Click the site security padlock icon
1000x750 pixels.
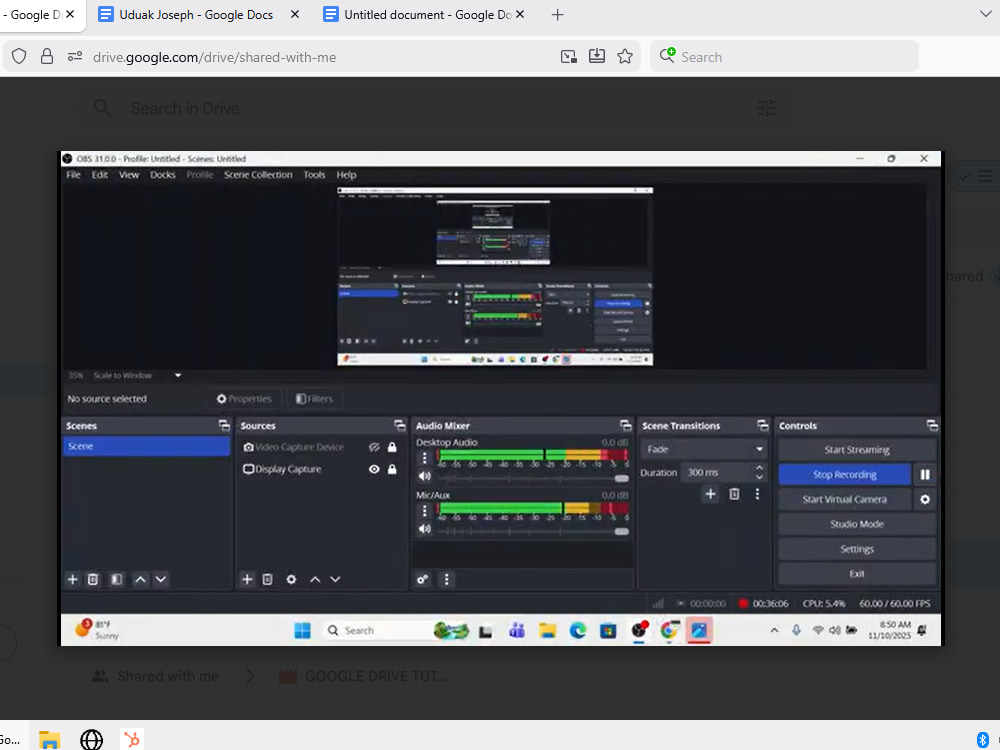click(47, 57)
